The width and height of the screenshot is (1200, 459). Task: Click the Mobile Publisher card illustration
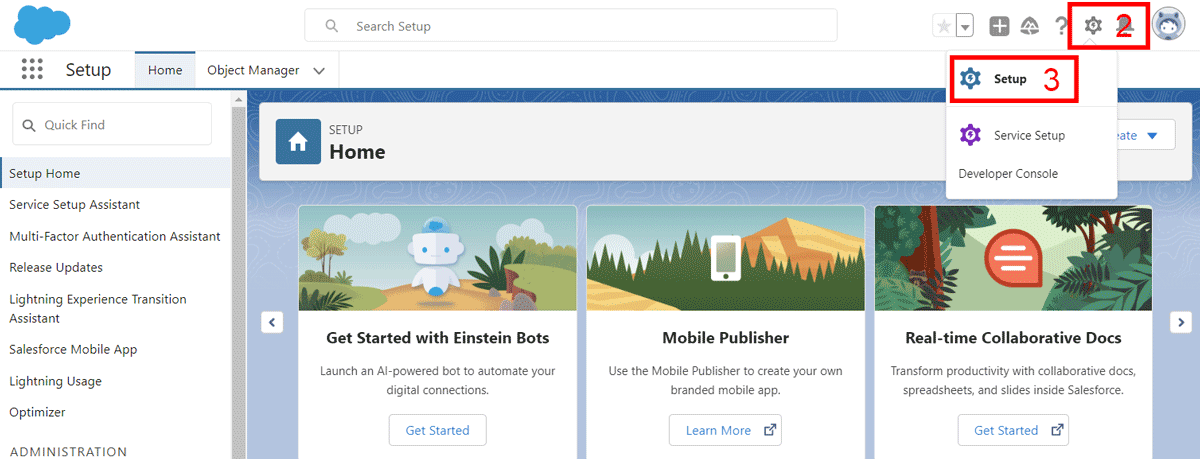click(725, 258)
